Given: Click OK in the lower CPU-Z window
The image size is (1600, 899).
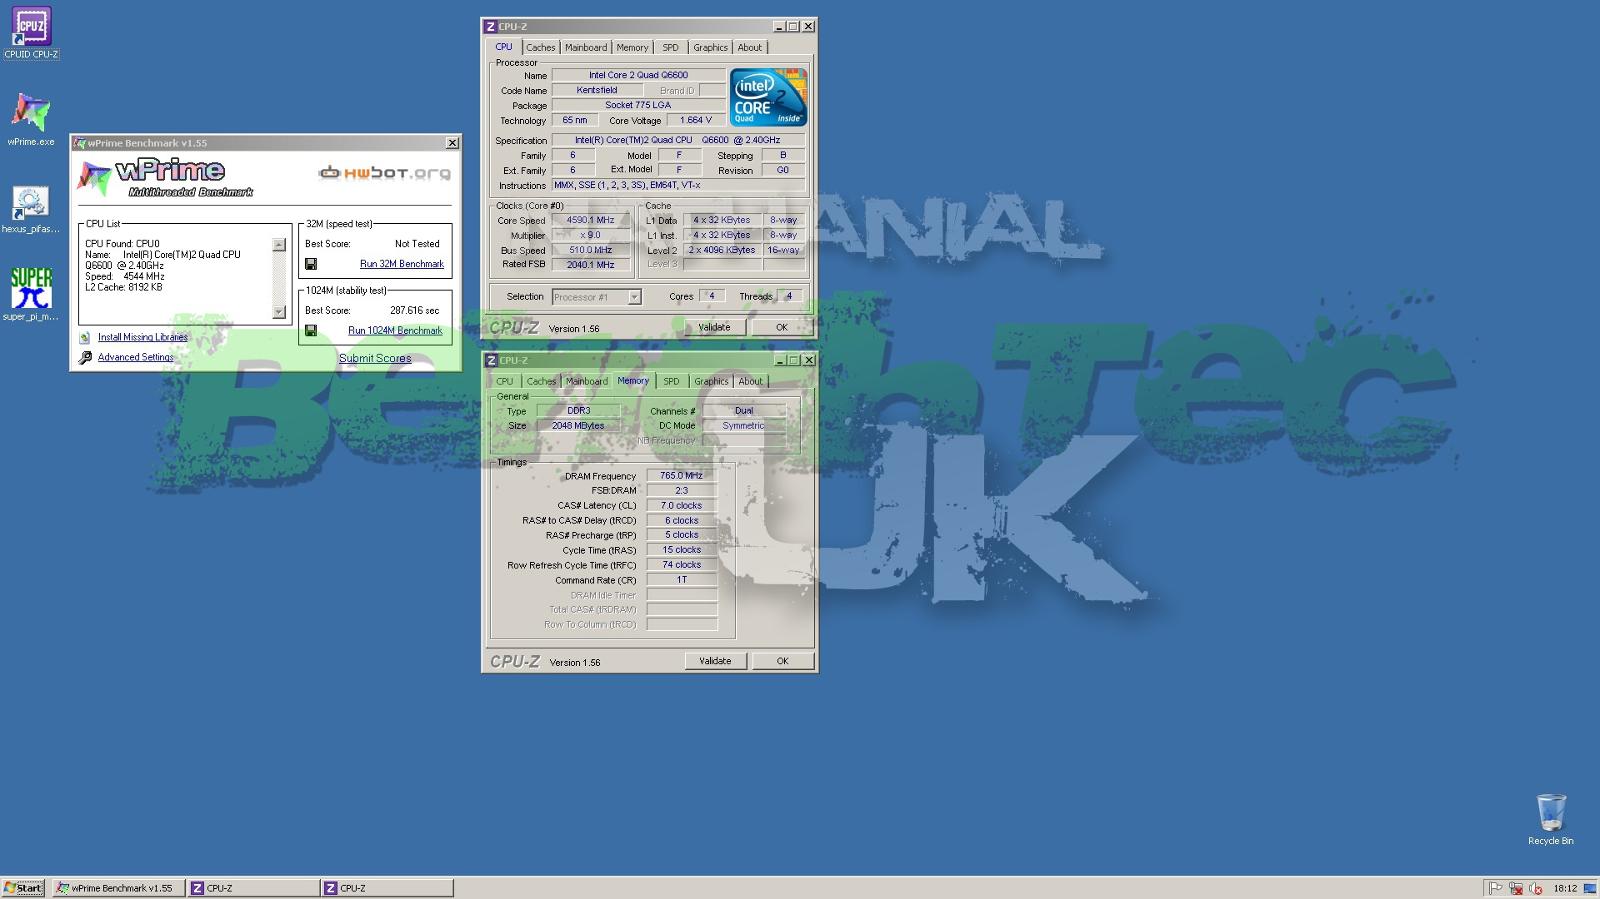Looking at the screenshot, I should [782, 661].
